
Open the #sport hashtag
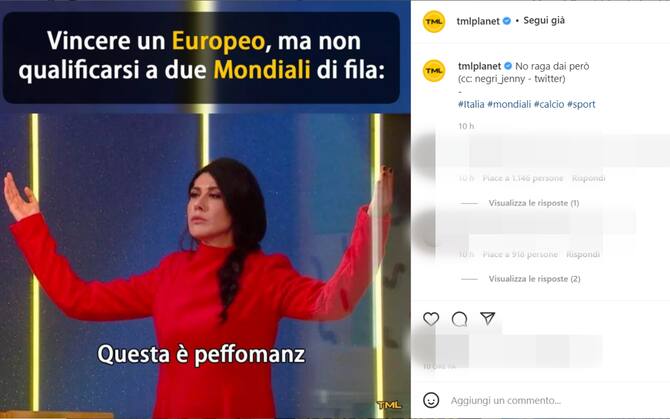pyautogui.click(x=581, y=104)
